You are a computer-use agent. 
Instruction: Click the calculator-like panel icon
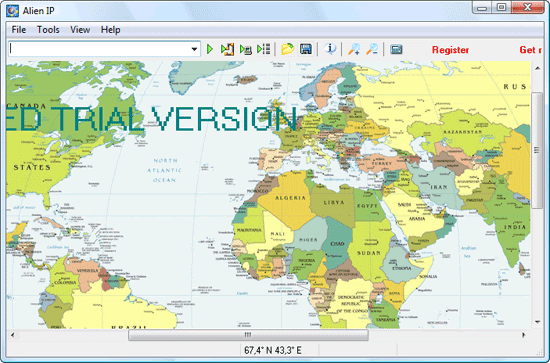[396, 49]
